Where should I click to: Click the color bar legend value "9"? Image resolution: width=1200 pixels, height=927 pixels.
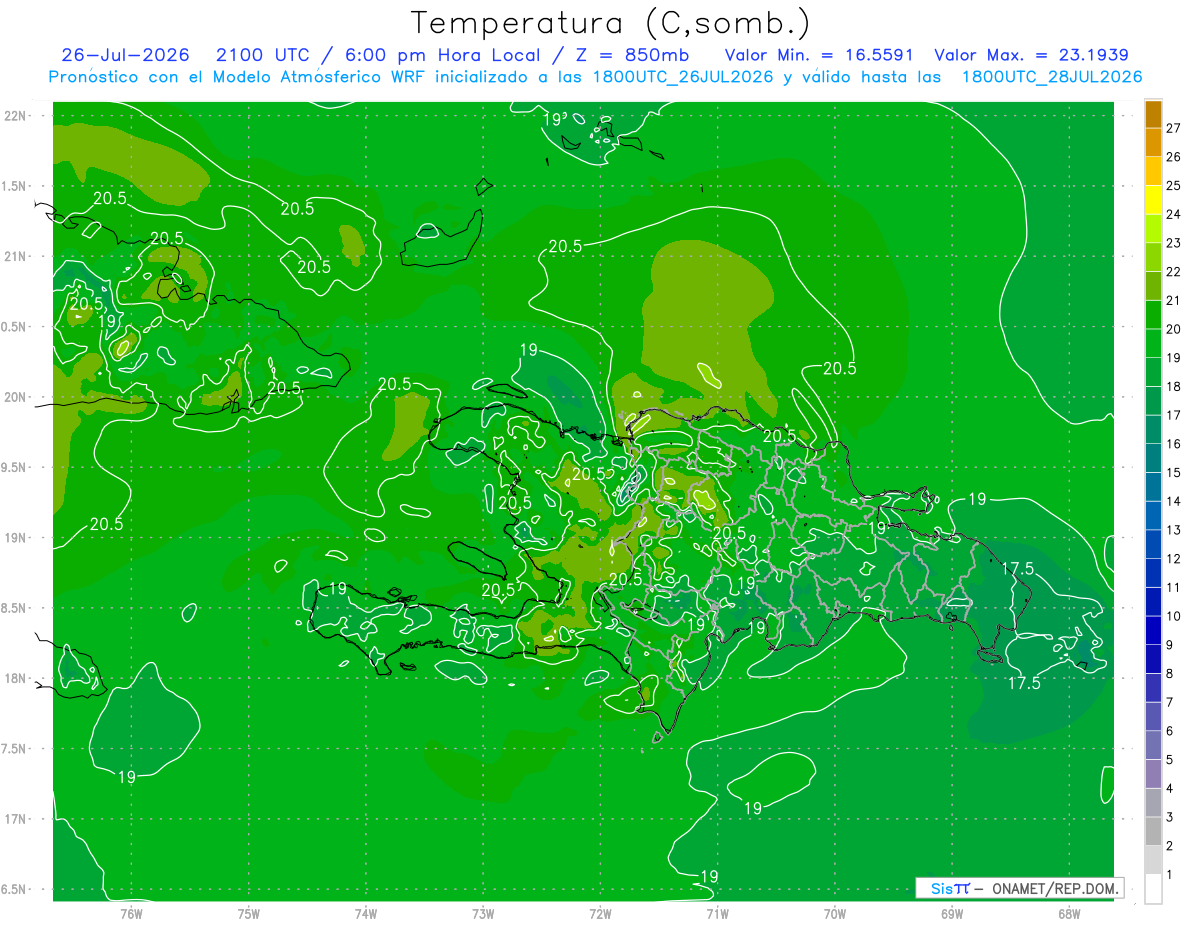click(x=1169, y=645)
